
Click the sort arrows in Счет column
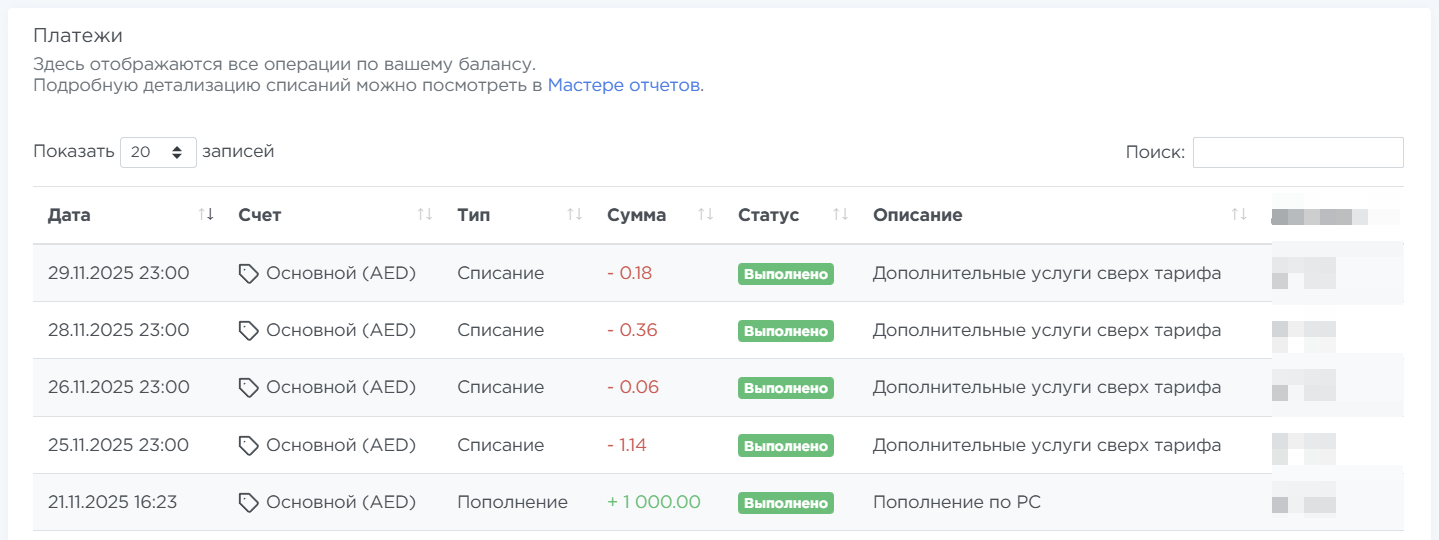(x=425, y=214)
